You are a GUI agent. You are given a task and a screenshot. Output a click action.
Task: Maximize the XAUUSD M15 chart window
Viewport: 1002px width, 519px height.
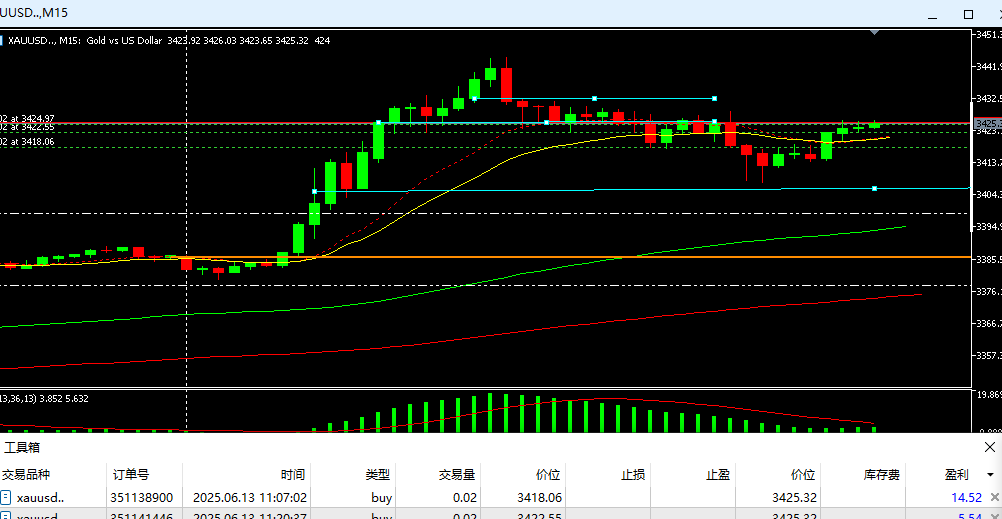coord(967,14)
